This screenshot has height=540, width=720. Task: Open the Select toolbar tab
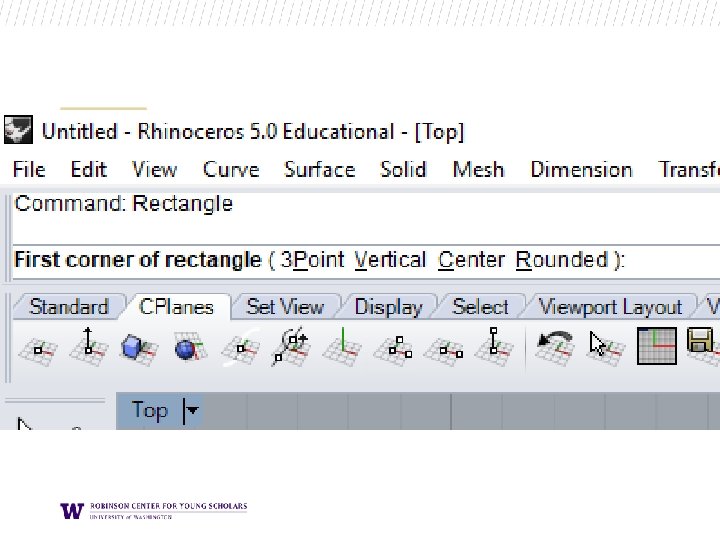click(x=480, y=307)
